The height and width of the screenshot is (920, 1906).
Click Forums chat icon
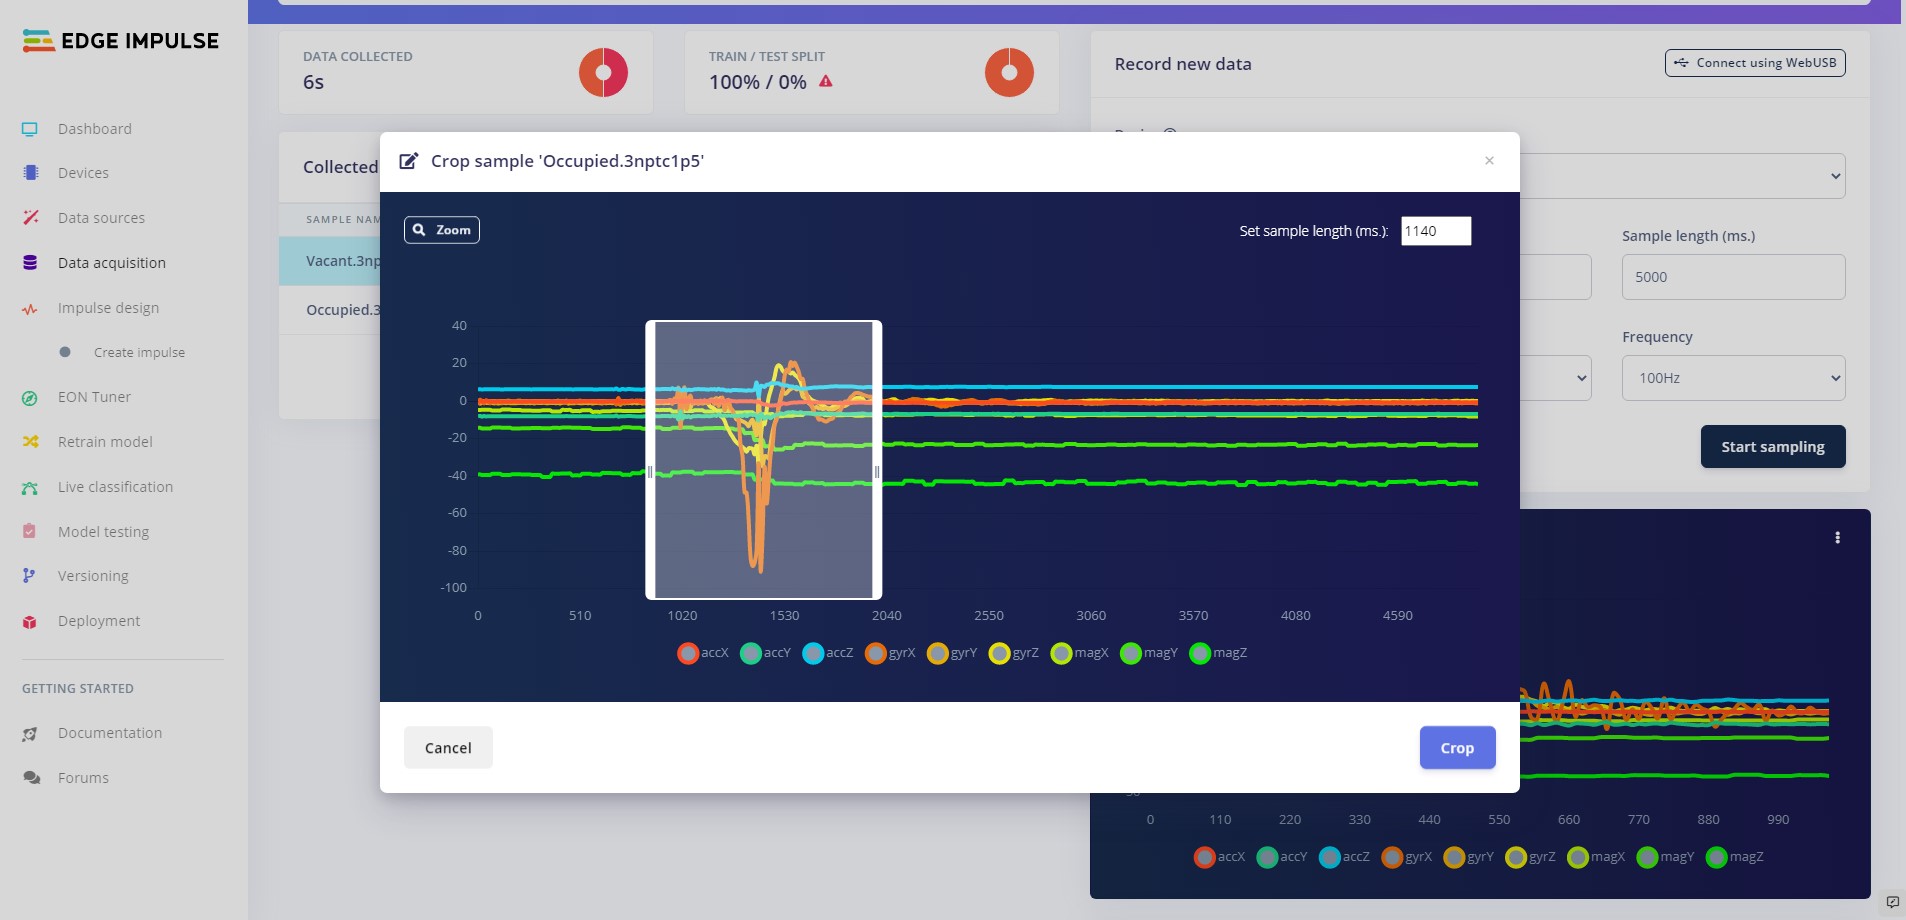pyautogui.click(x=32, y=778)
